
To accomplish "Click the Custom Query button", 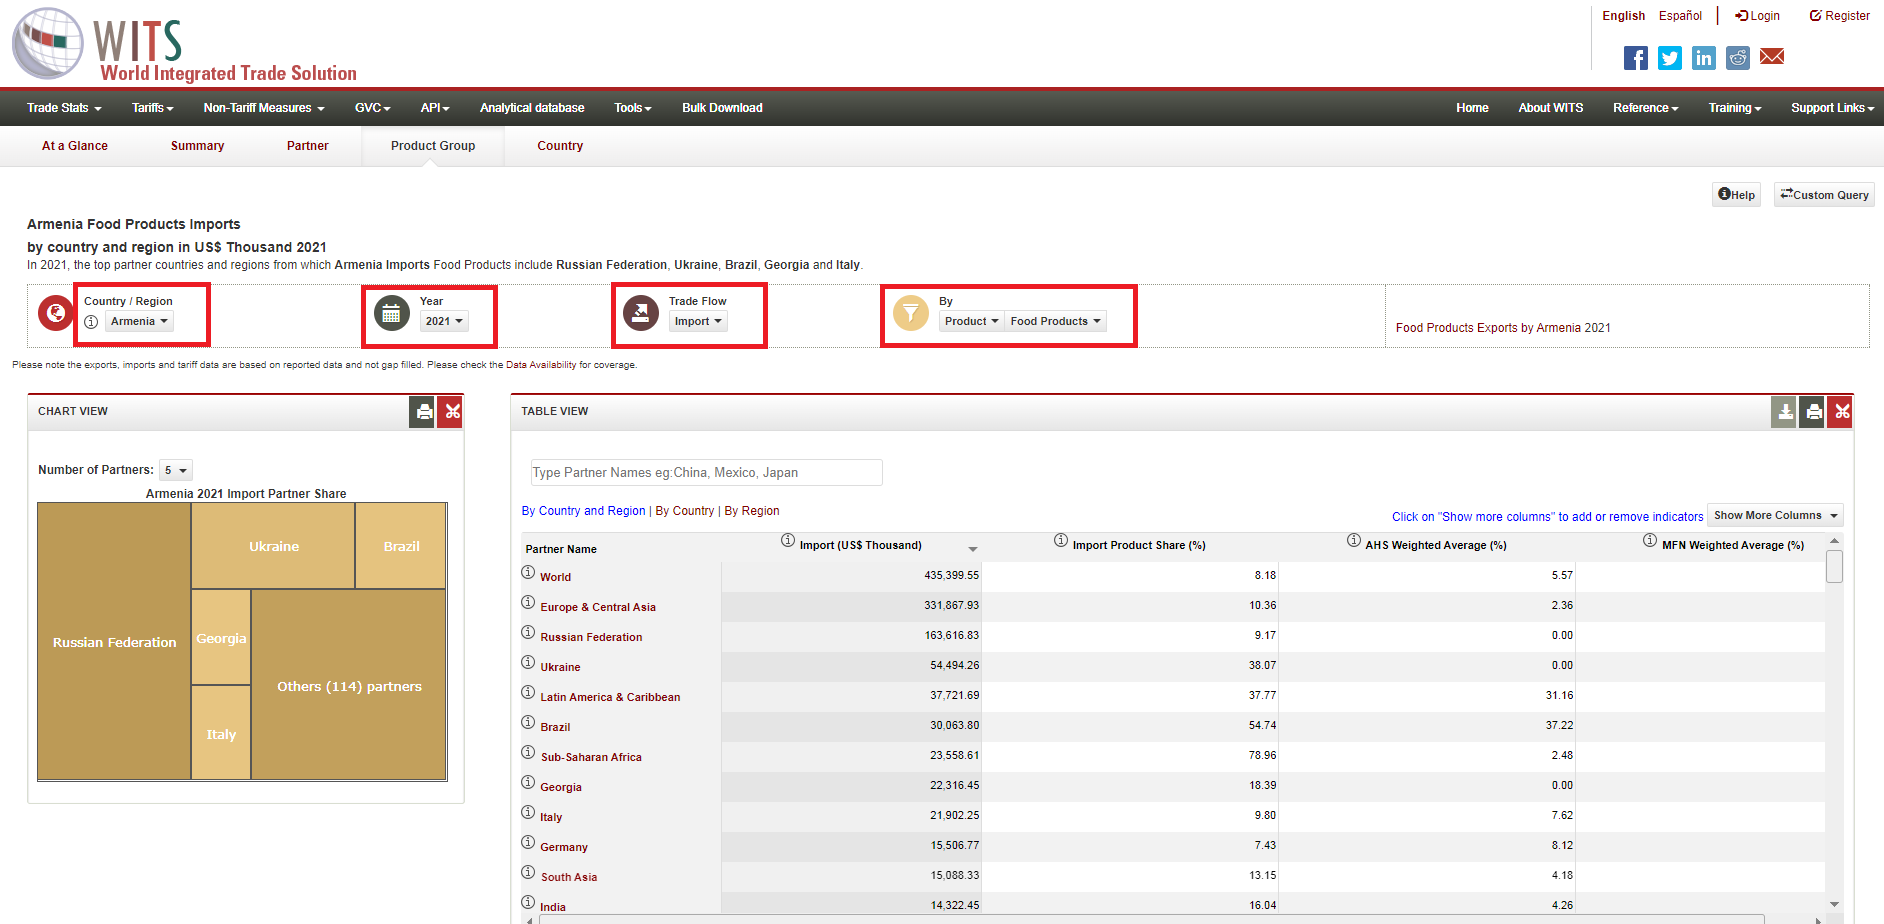I will [x=1823, y=195].
